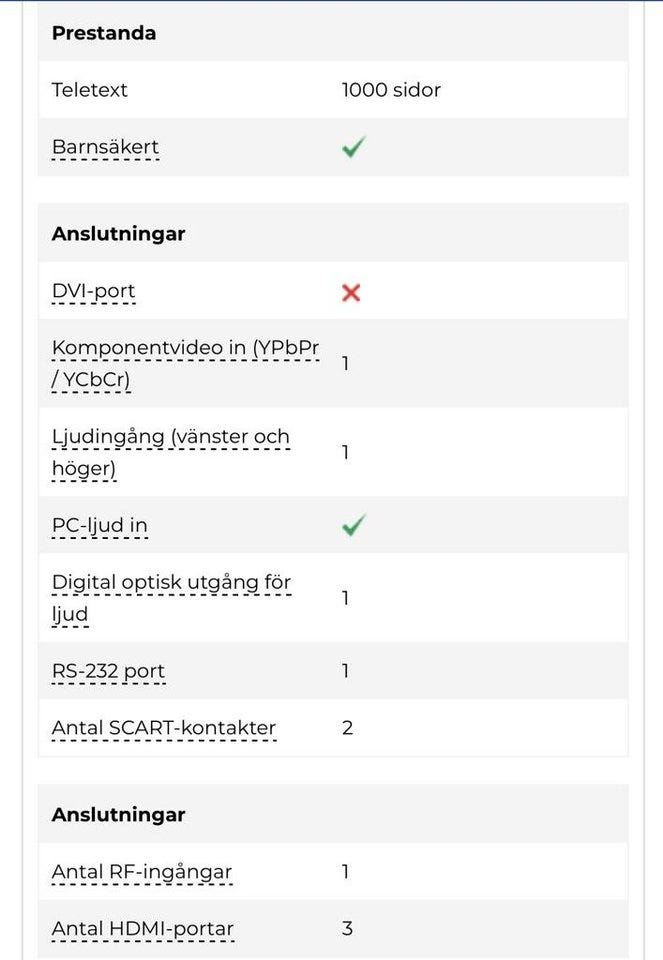Click the RS-232 port label
The height and width of the screenshot is (960, 663).
(108, 670)
